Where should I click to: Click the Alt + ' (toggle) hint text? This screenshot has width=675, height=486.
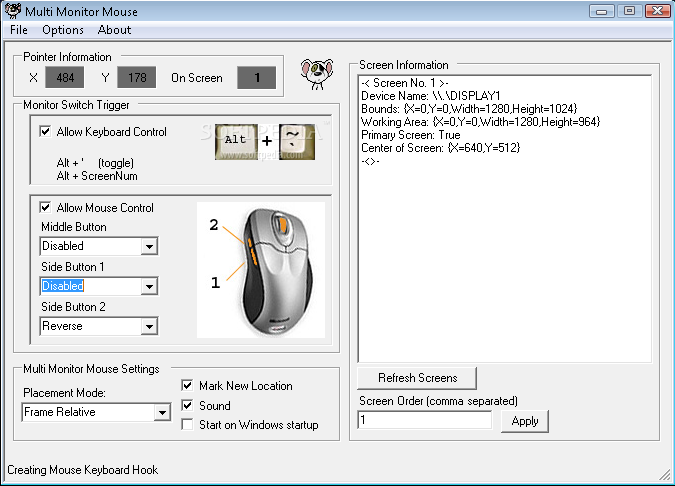click(x=95, y=163)
